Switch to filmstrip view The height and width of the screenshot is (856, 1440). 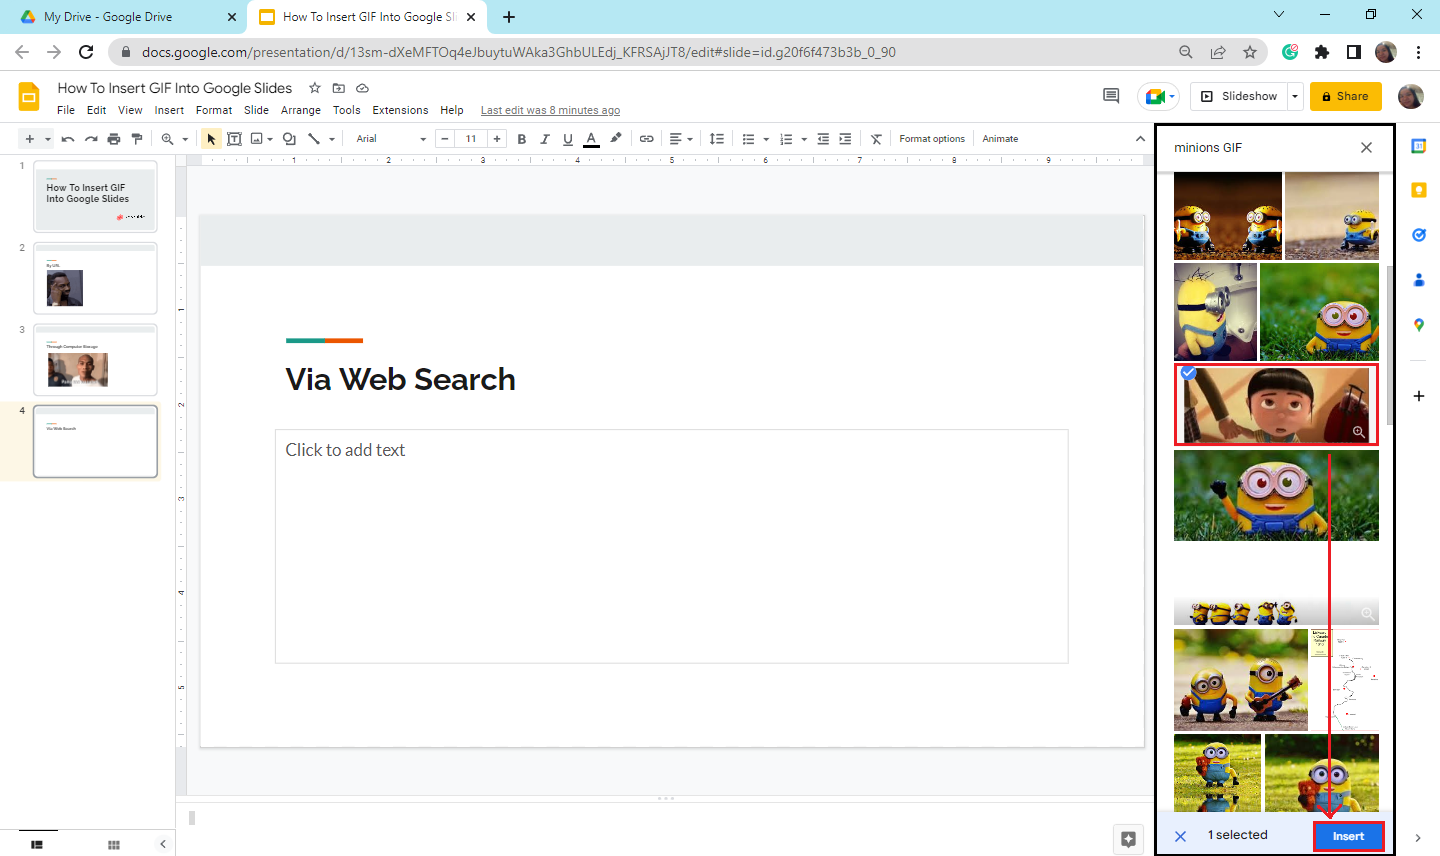click(37, 845)
